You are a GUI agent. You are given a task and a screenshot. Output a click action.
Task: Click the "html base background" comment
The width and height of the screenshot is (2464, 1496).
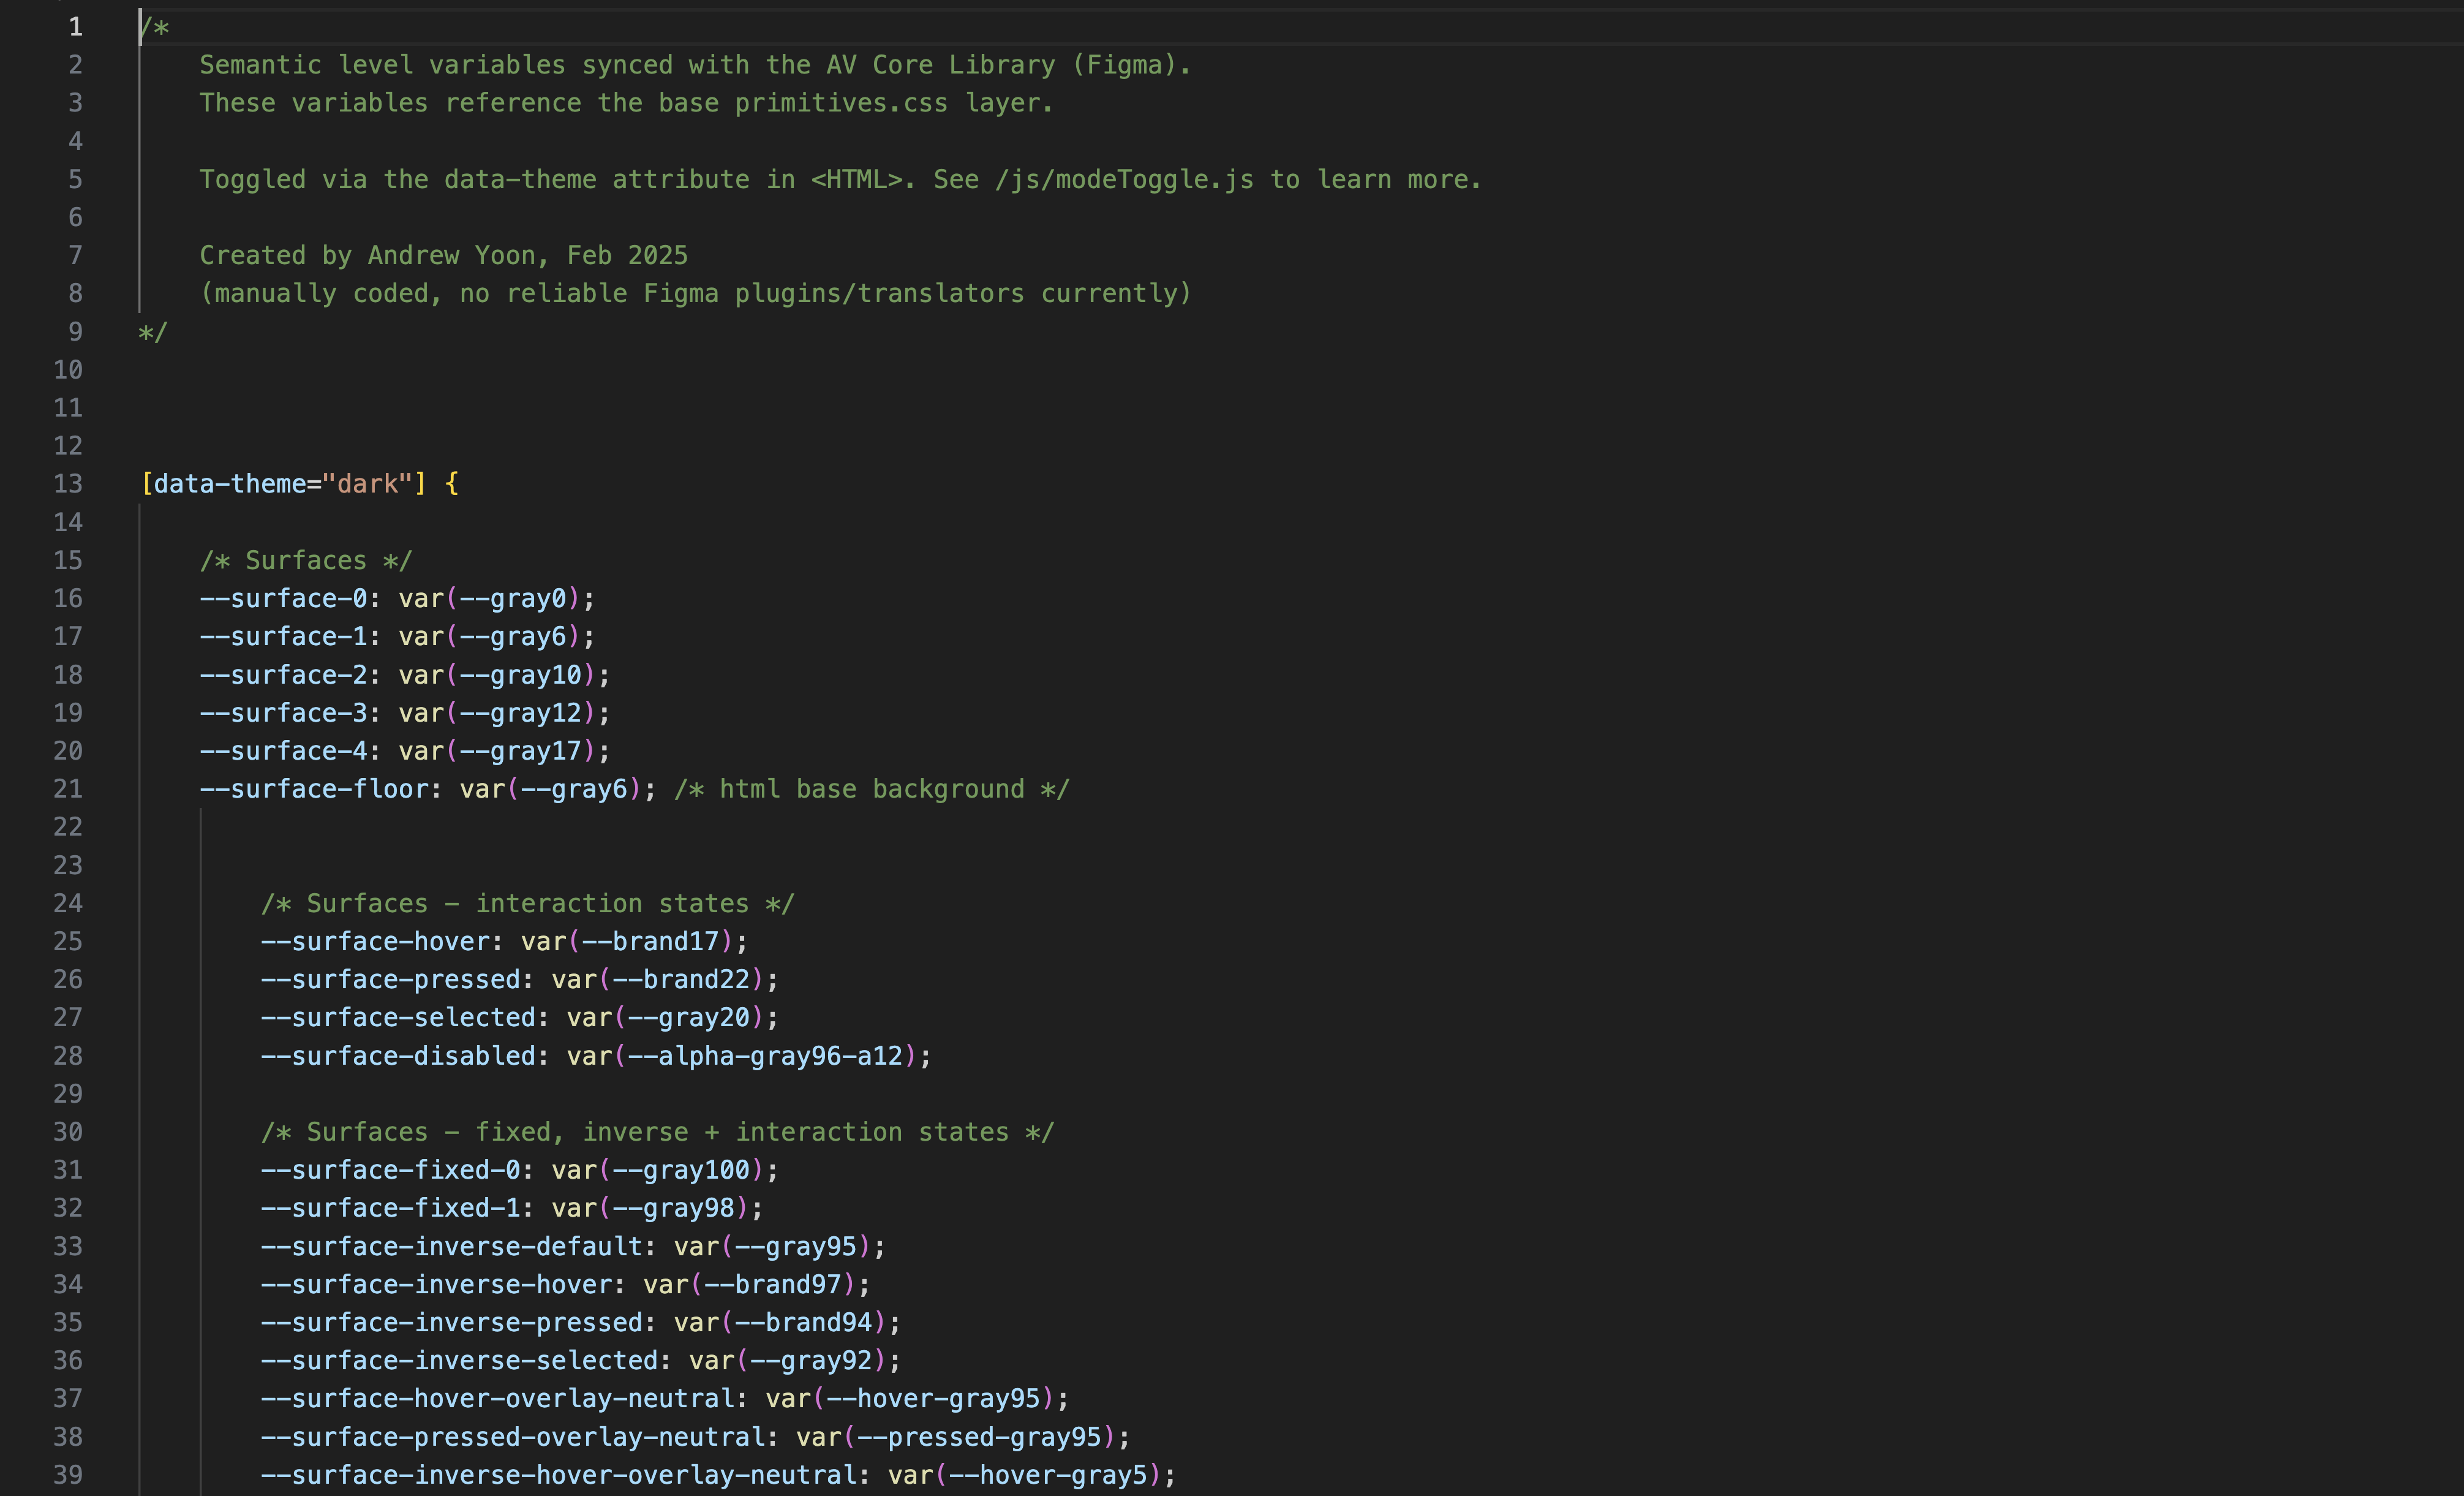(871, 789)
